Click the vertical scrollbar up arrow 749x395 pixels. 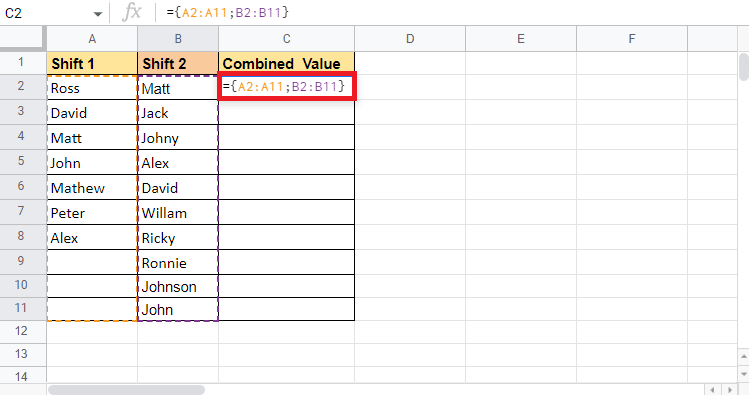[743, 356]
